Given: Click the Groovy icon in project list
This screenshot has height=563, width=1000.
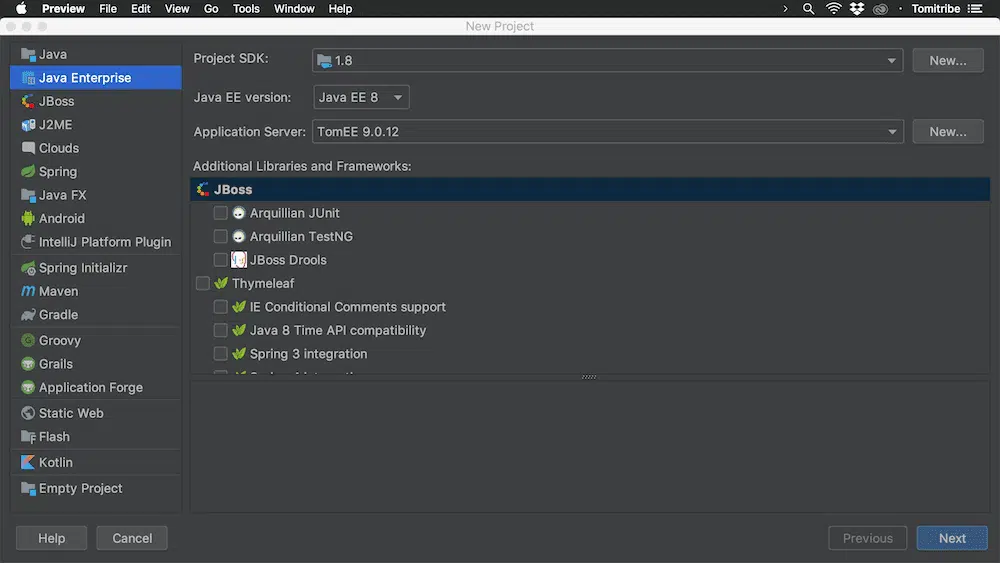Looking at the screenshot, I should pyautogui.click(x=28, y=341).
